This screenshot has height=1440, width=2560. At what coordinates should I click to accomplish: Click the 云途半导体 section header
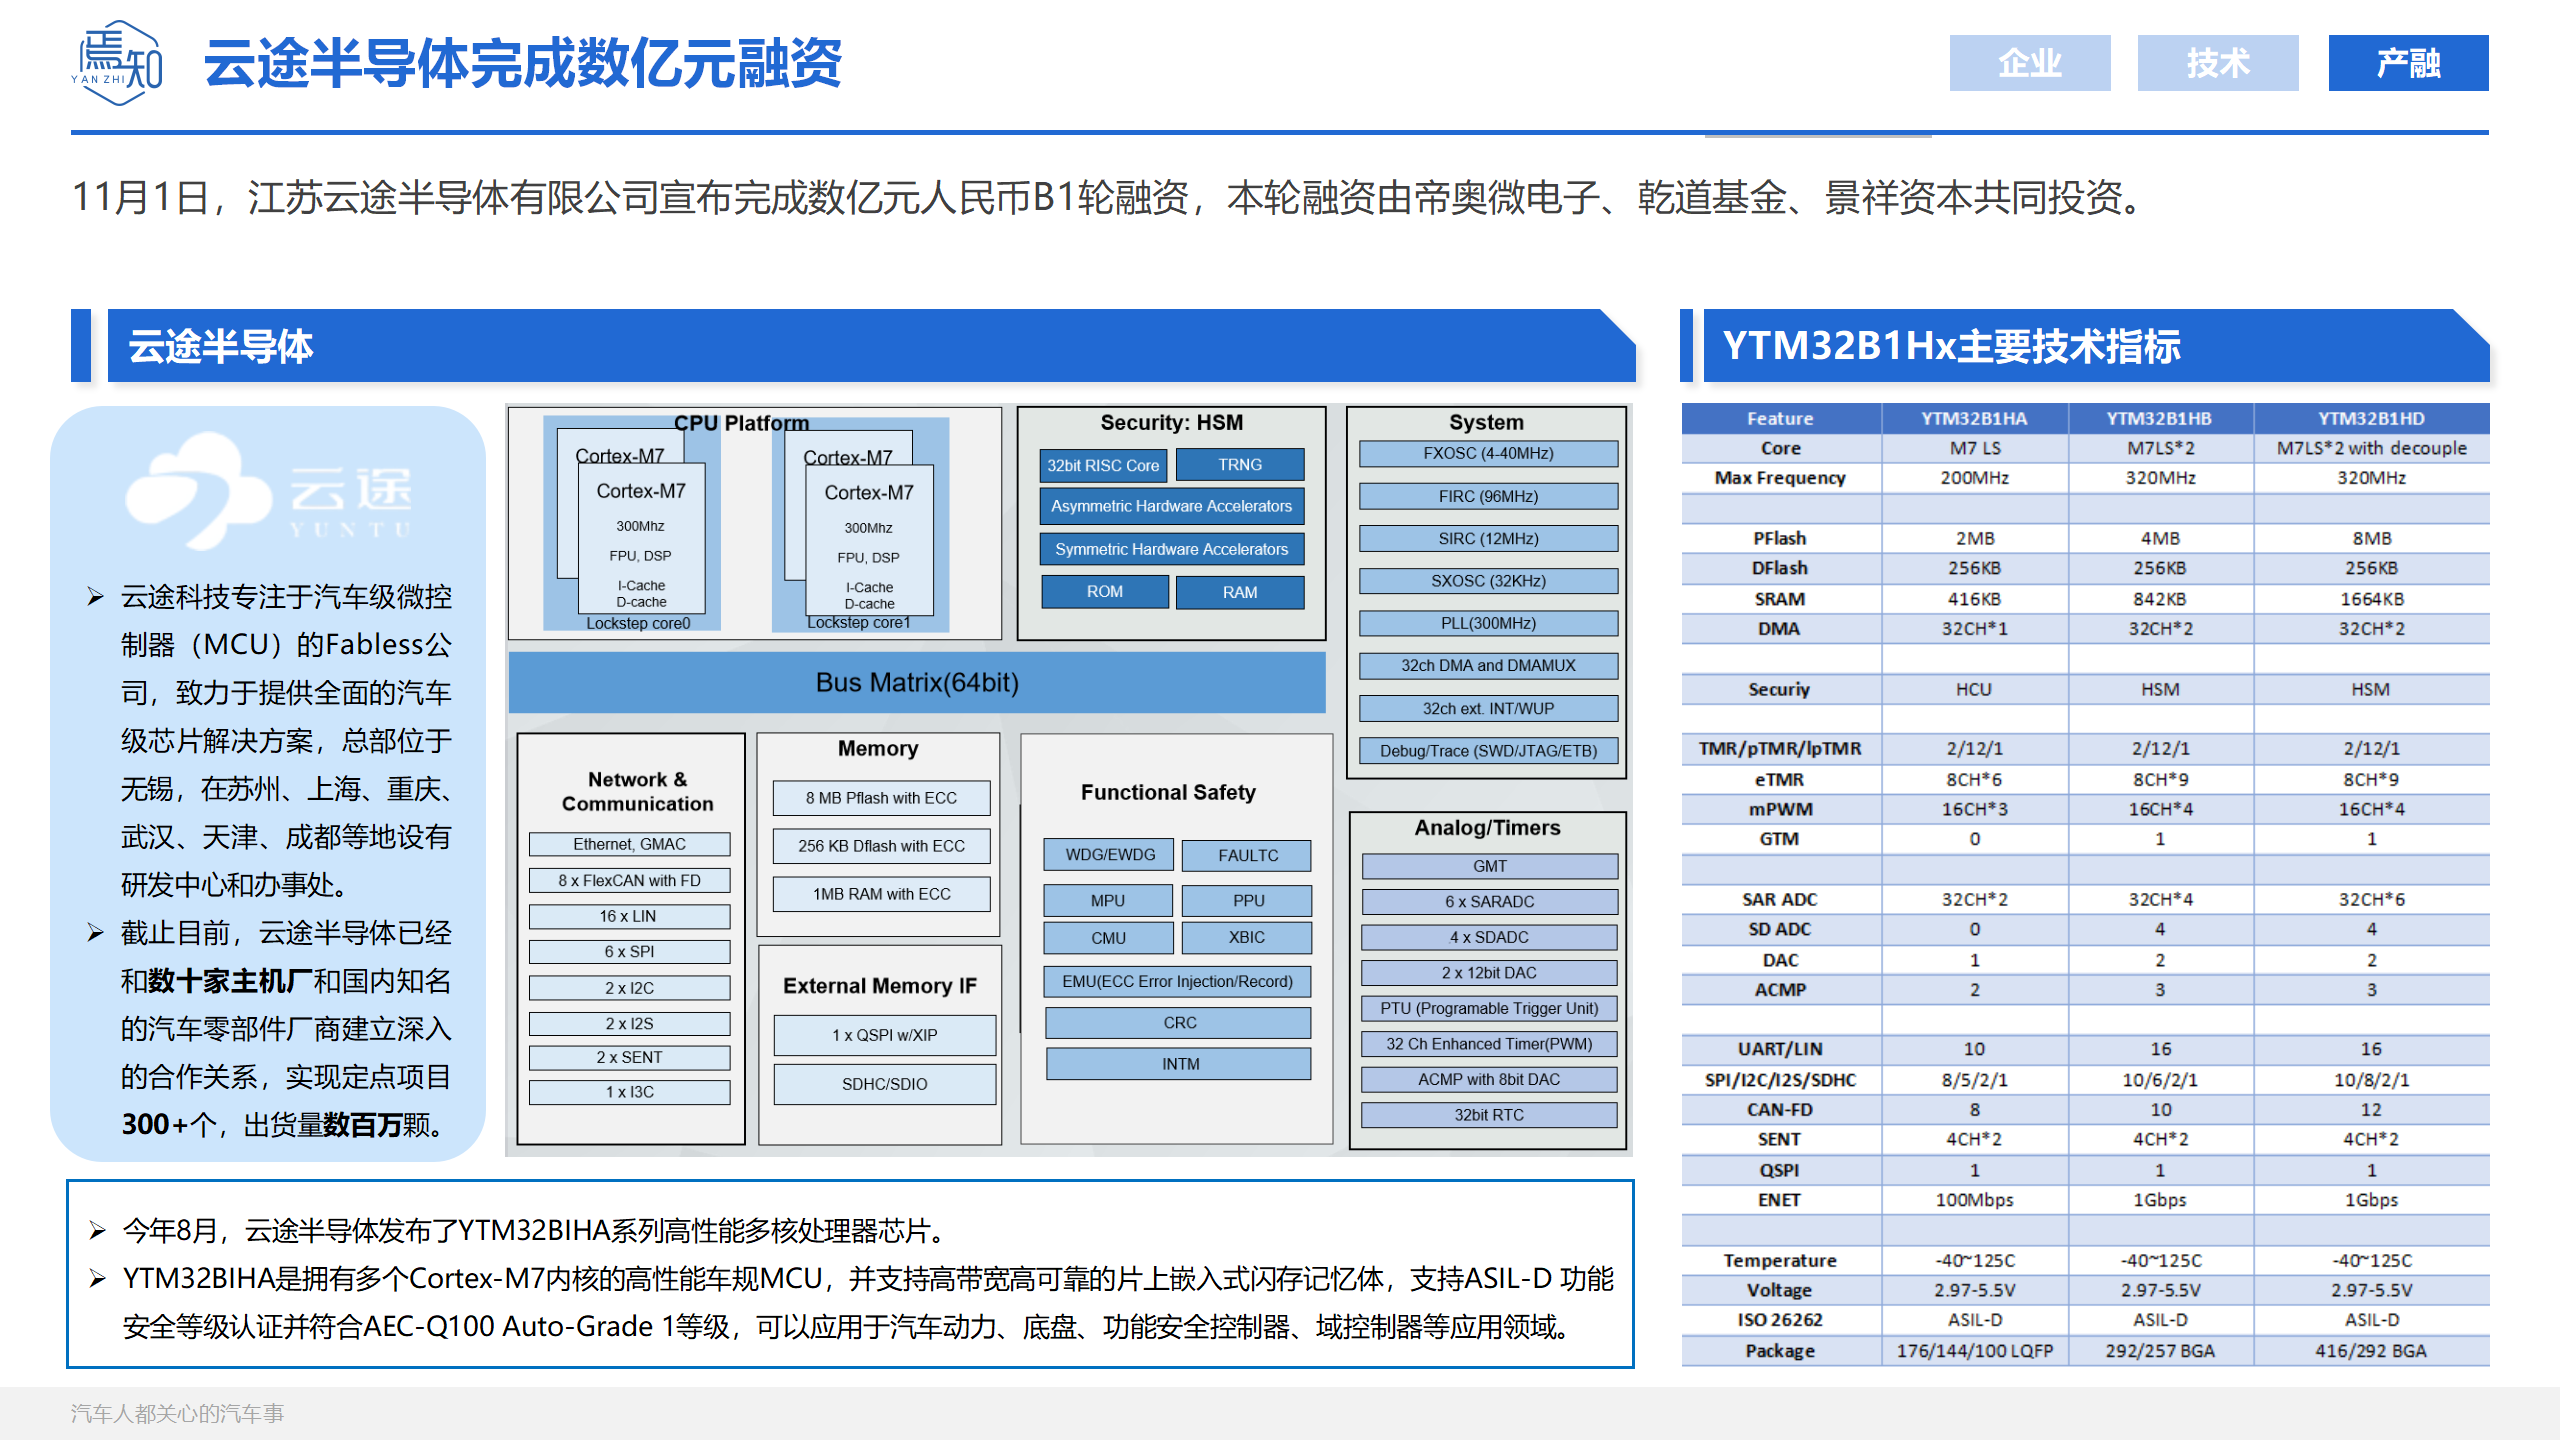(x=871, y=346)
